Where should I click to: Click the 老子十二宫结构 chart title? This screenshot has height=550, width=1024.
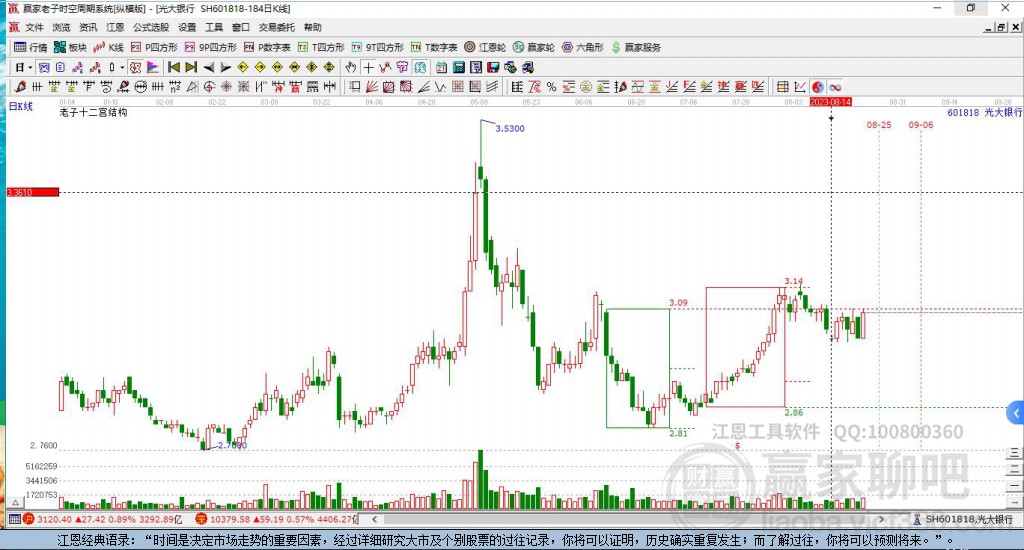pos(93,112)
